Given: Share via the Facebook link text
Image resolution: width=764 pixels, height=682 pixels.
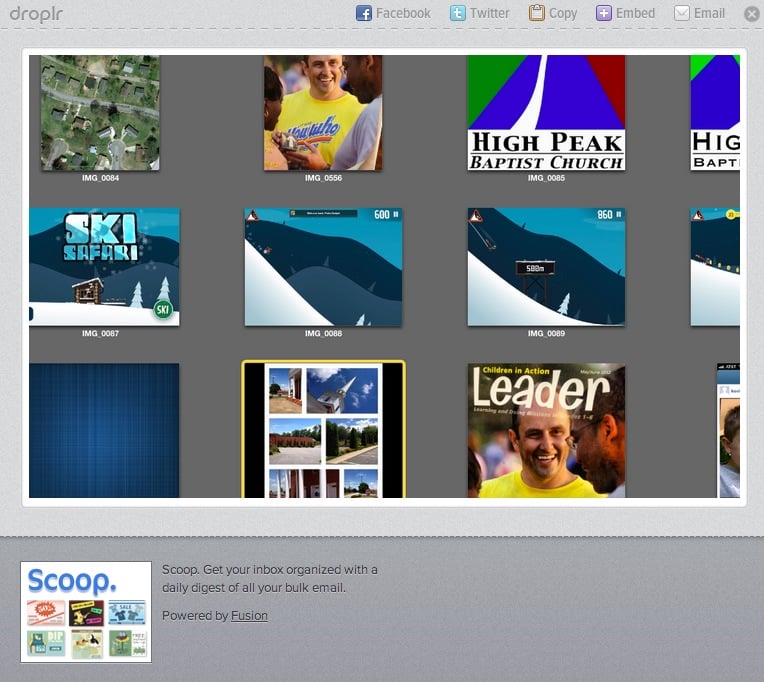Looking at the screenshot, I should click(403, 13).
